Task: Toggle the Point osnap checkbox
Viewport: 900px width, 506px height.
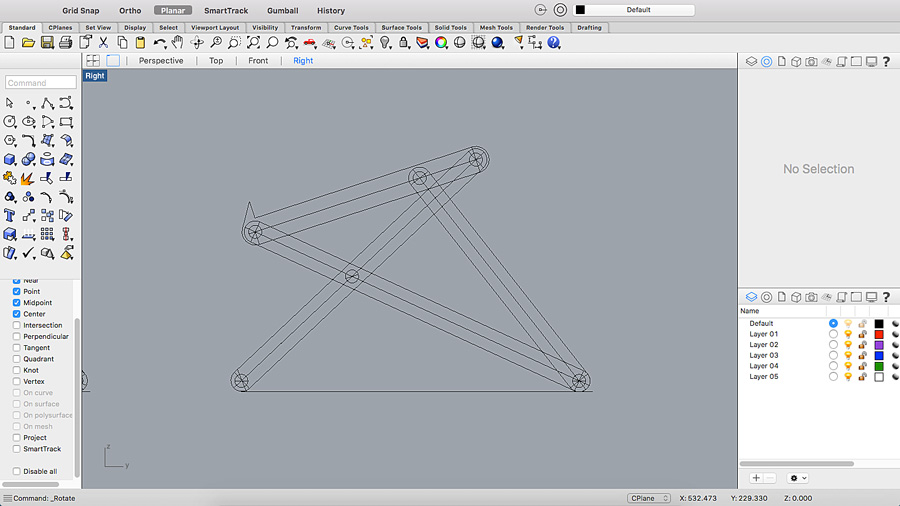Action: tap(17, 291)
